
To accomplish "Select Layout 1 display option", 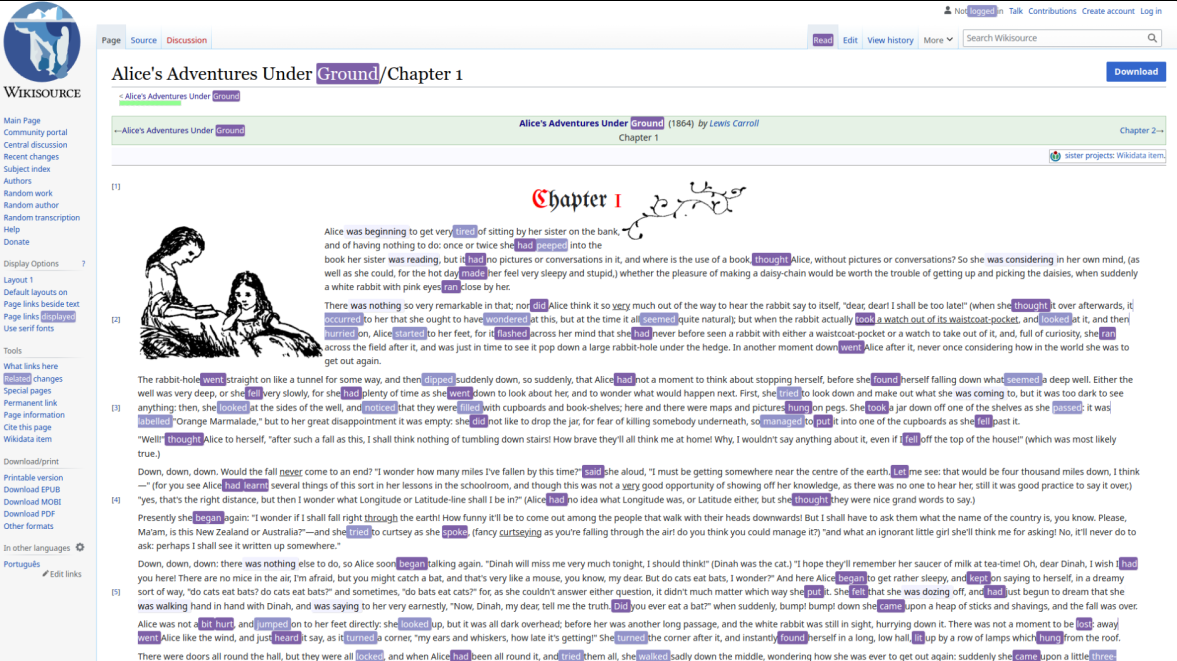I will (18, 280).
